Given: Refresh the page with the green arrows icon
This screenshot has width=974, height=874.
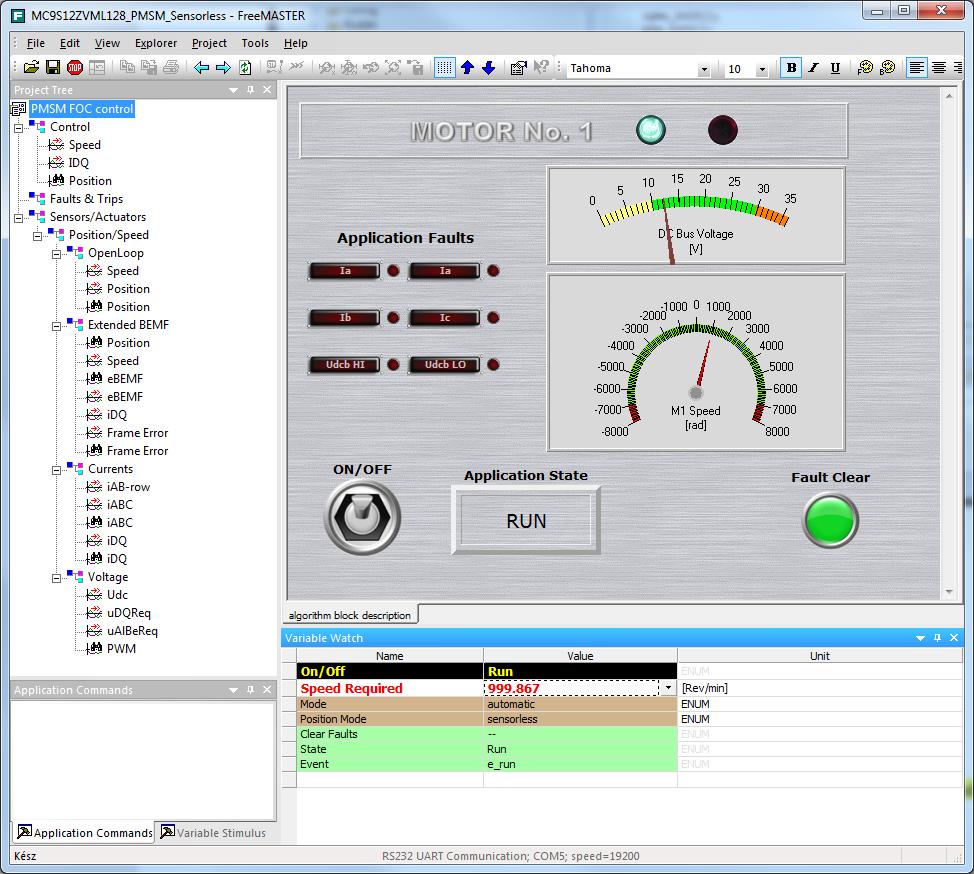Looking at the screenshot, I should [x=245, y=67].
